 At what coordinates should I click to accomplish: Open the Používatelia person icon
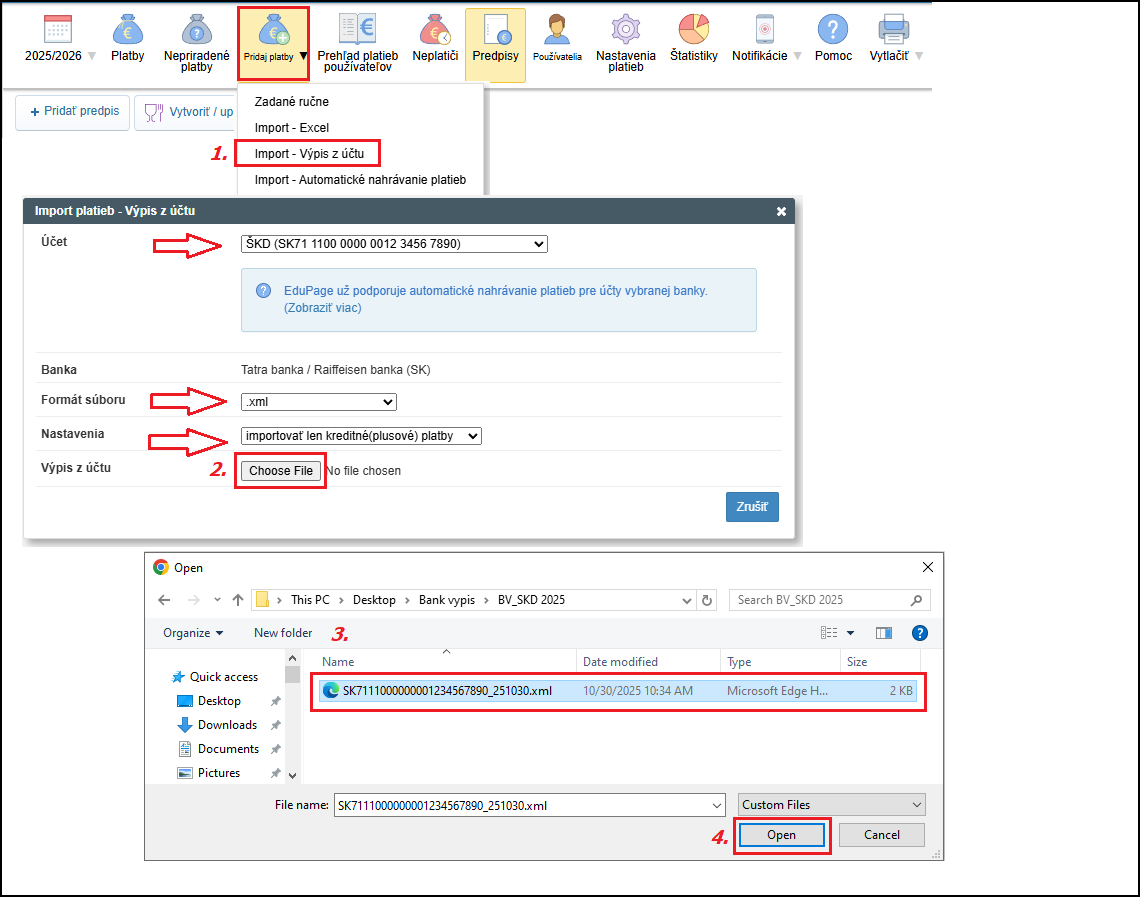[557, 30]
